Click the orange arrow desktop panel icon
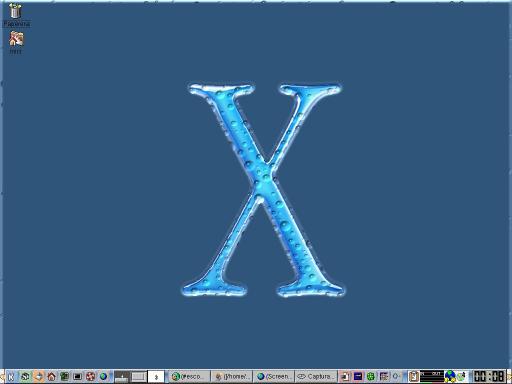The width and height of the screenshot is (512, 384). click(x=39, y=377)
